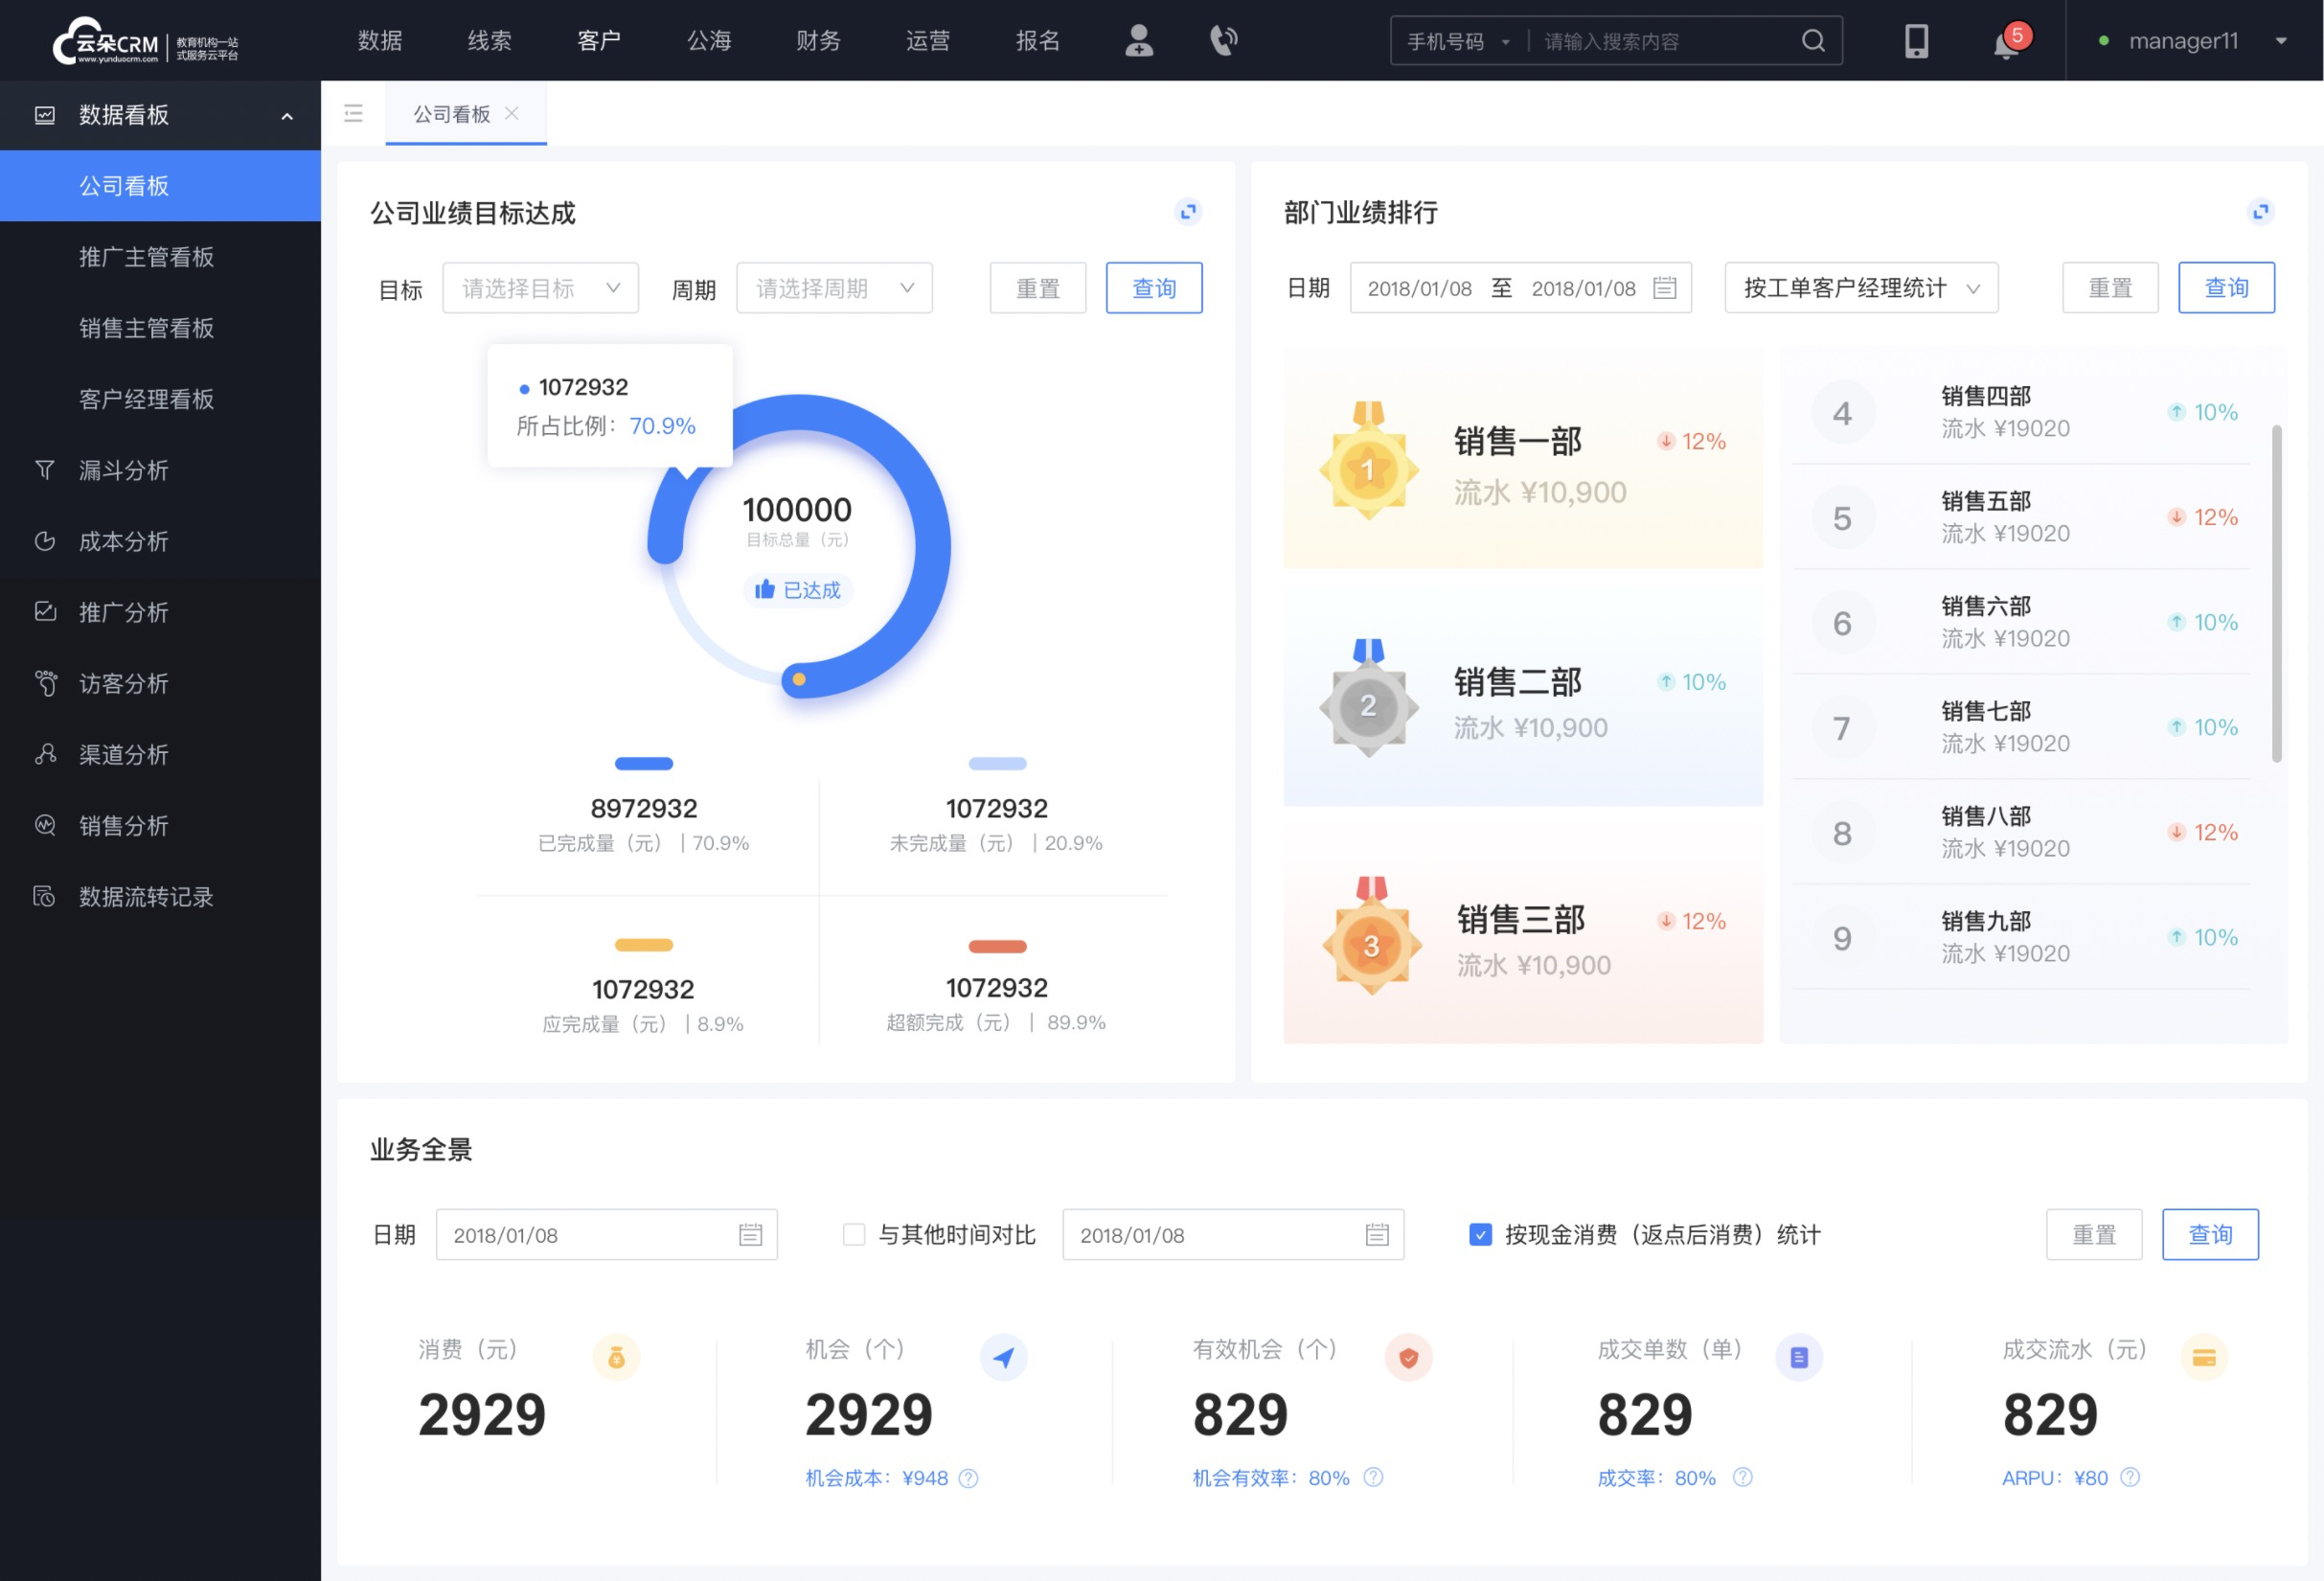2324x1581 pixels.
Task: Open the 周期 period dropdown selector
Action: point(829,287)
